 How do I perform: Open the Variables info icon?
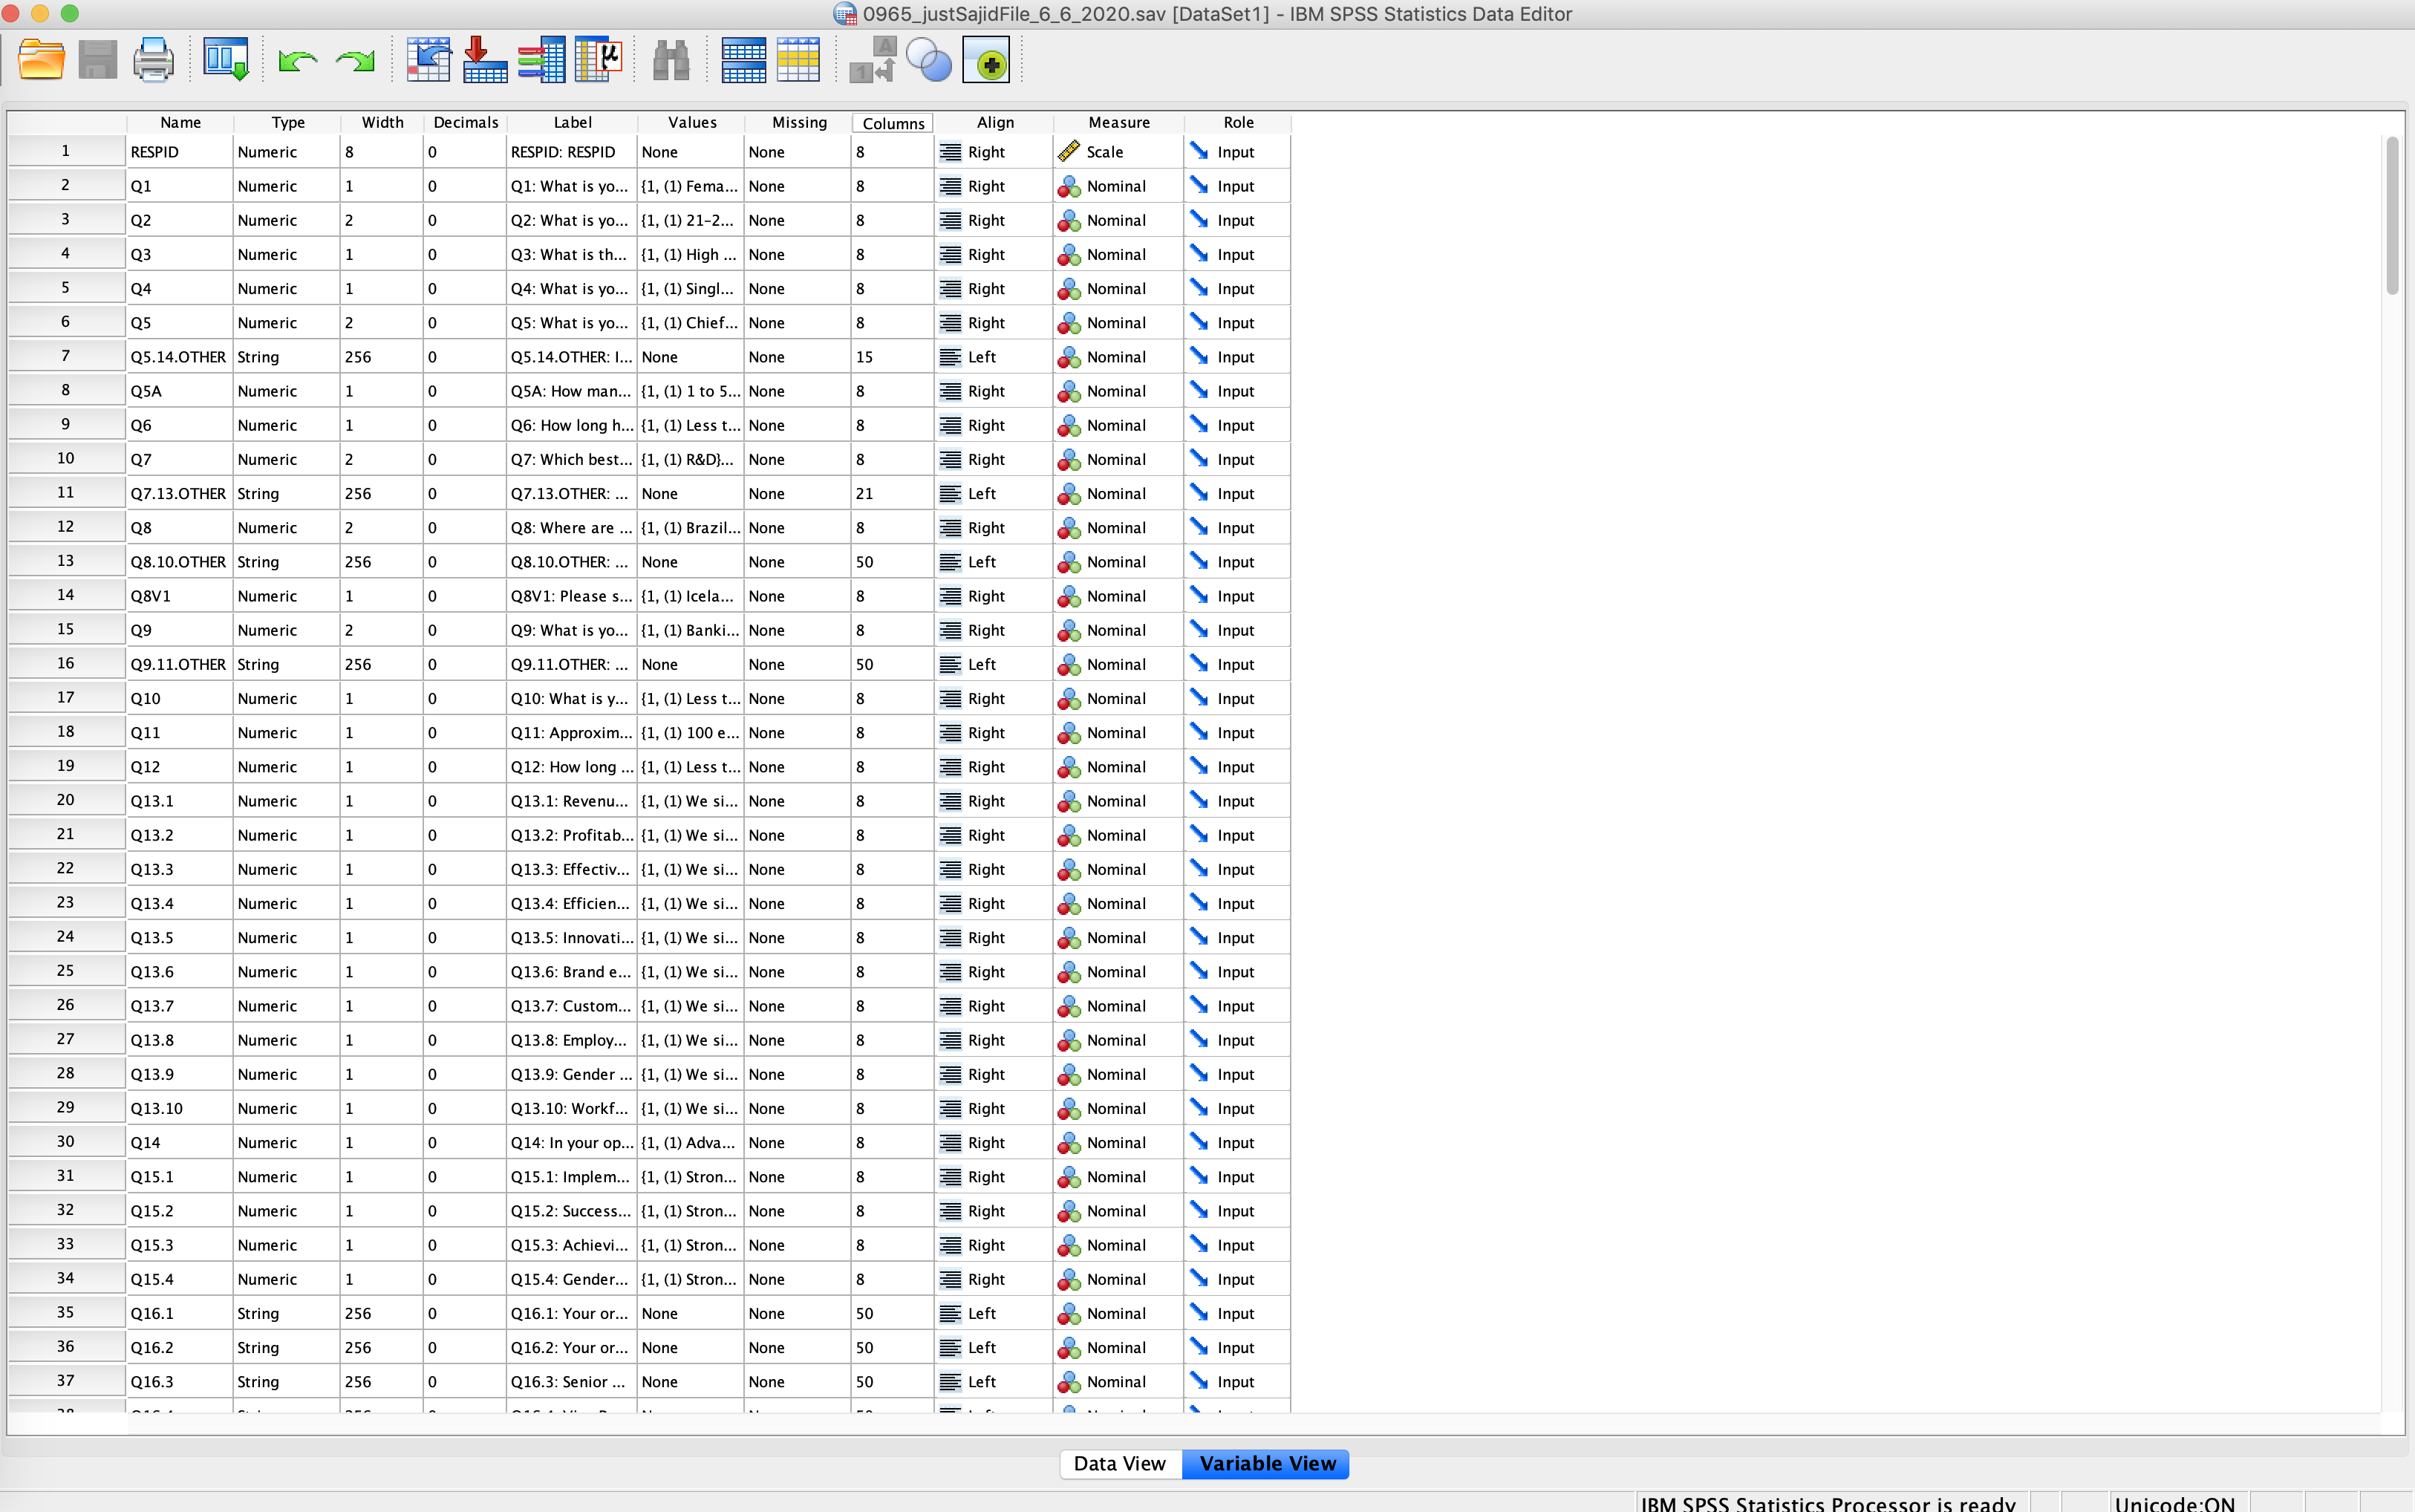coord(541,60)
